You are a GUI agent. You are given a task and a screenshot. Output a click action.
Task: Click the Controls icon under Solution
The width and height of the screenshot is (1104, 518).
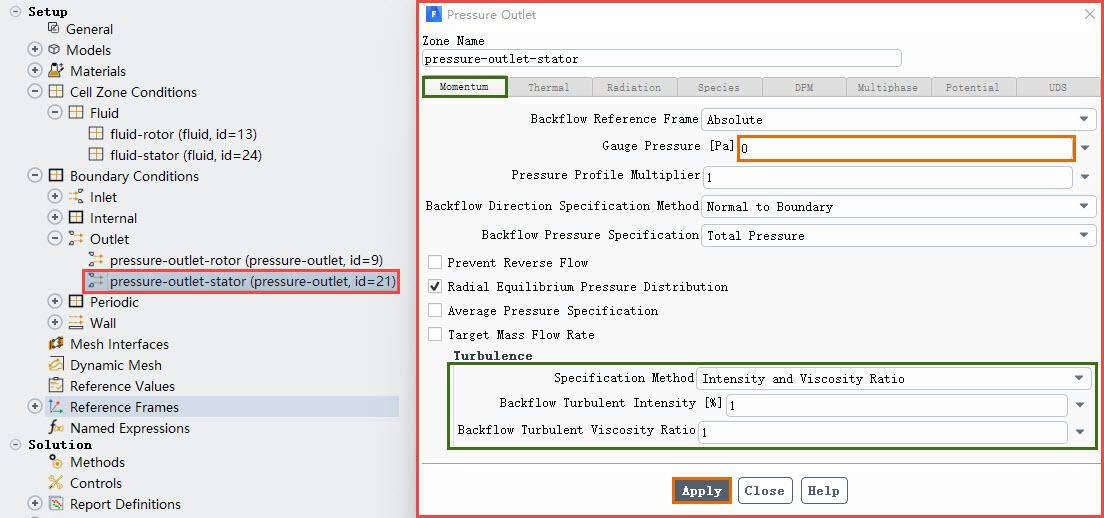pos(56,483)
